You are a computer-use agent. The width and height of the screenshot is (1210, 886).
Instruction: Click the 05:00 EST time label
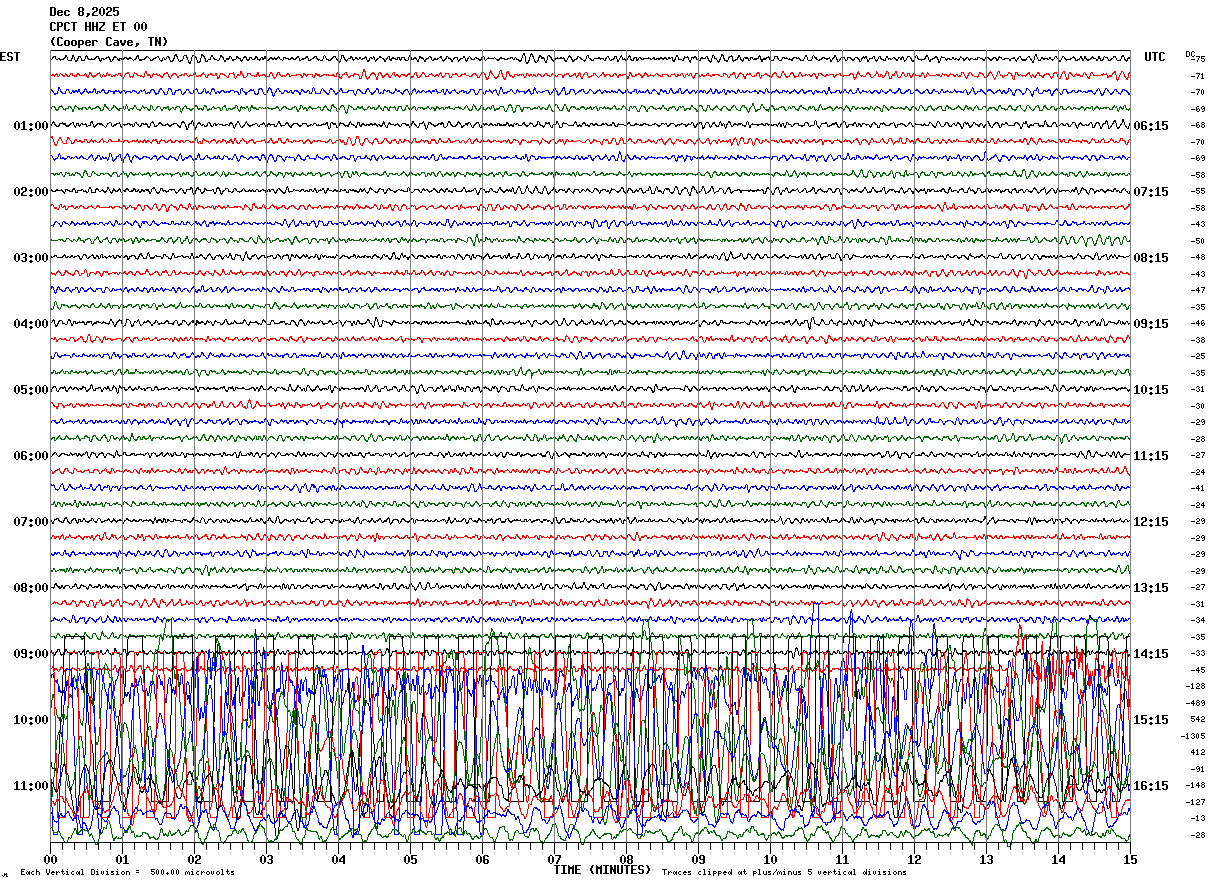(x=31, y=390)
